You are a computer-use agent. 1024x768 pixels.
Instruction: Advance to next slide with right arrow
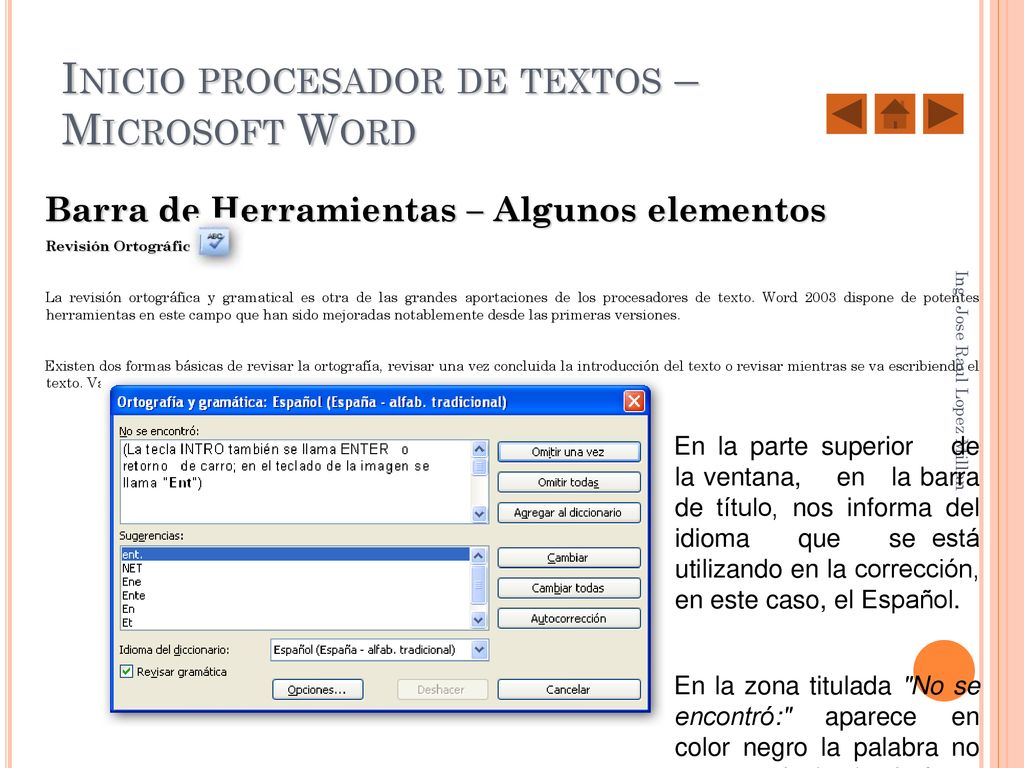pyautogui.click(x=943, y=114)
